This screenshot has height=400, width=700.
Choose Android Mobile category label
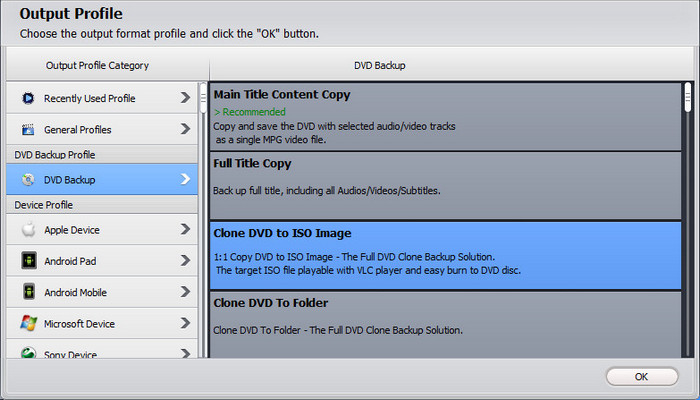click(x=75, y=292)
